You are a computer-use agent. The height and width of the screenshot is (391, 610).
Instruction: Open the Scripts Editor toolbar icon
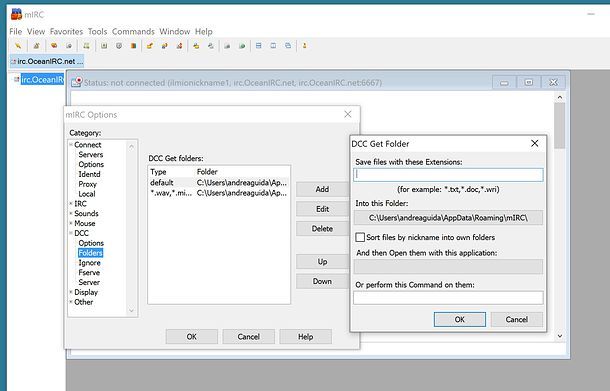click(86, 46)
